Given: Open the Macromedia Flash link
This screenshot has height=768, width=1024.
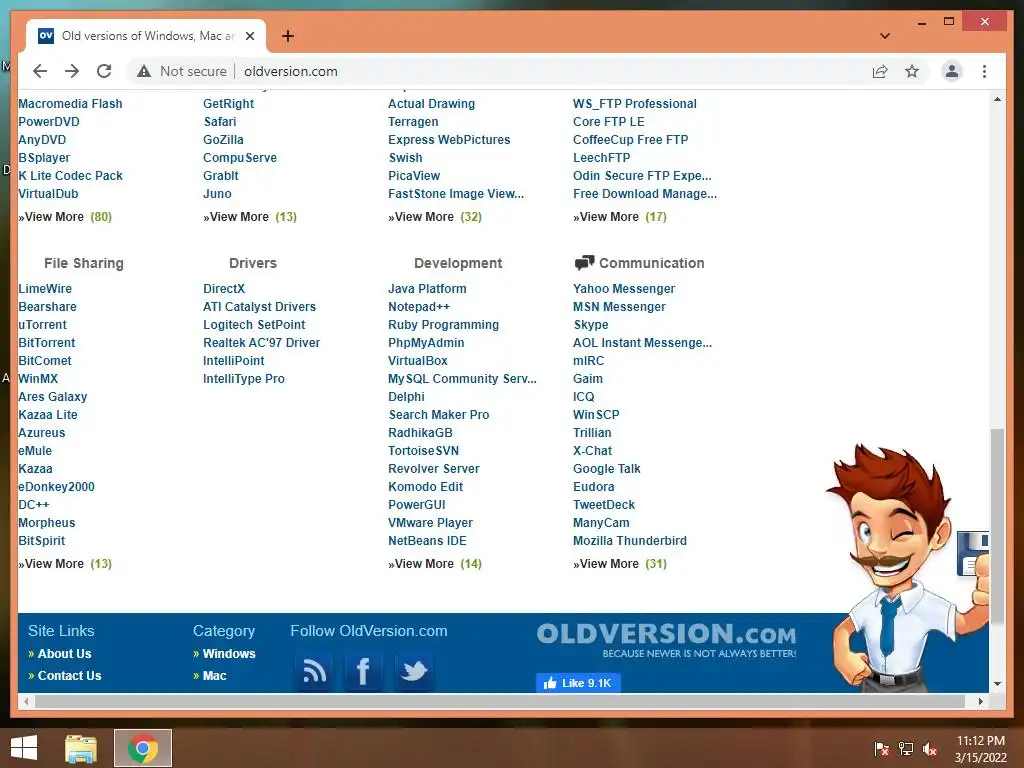Looking at the screenshot, I should pos(71,104).
